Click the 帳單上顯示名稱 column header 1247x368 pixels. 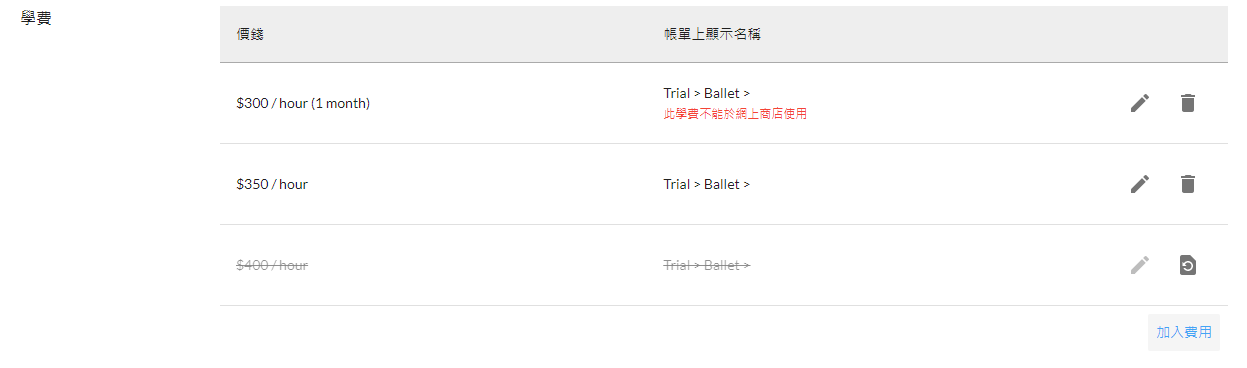(716, 35)
